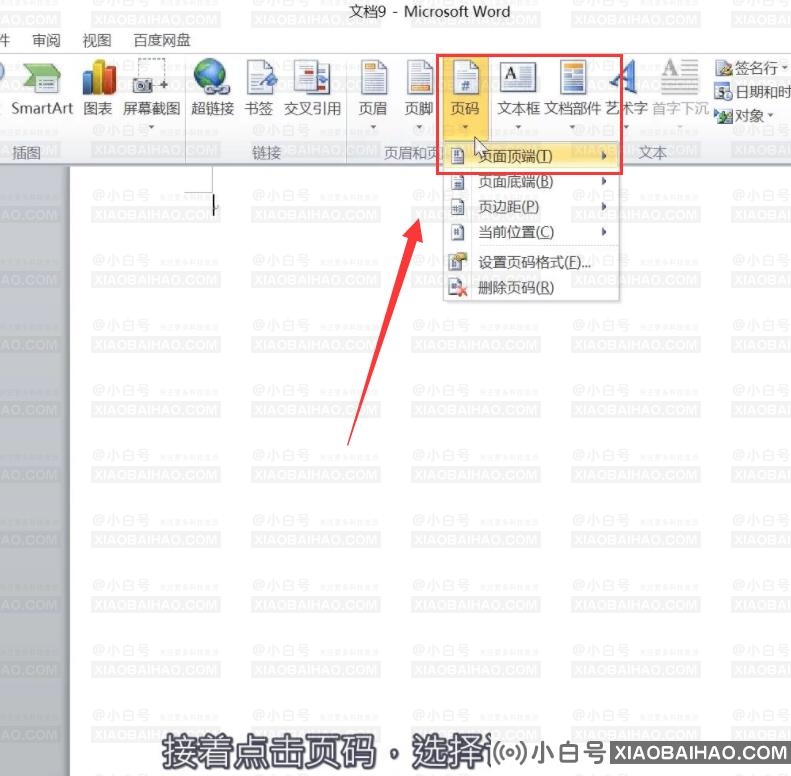Click the 删除页码 menu item icon
The height and width of the screenshot is (776, 791).
click(x=458, y=288)
